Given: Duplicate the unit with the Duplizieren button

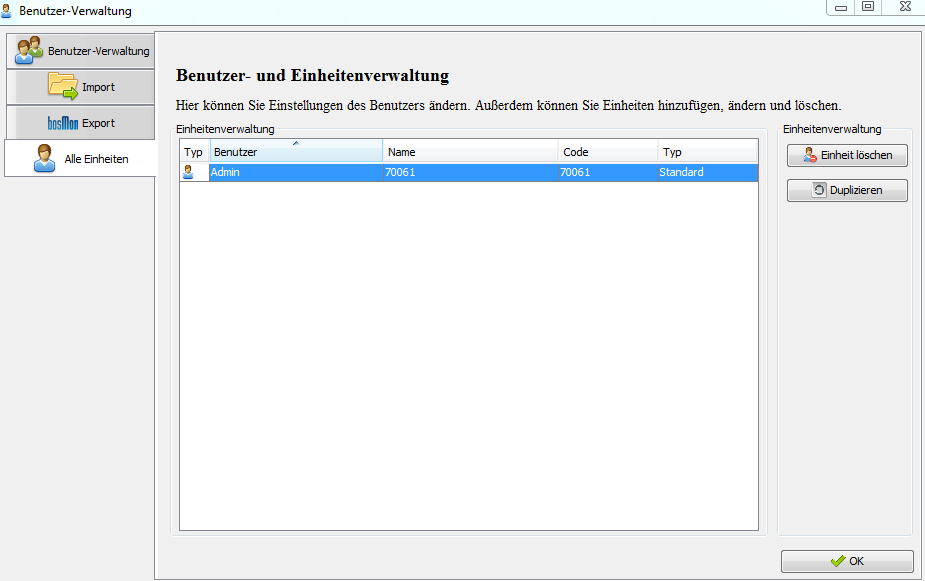Looking at the screenshot, I should 847,190.
